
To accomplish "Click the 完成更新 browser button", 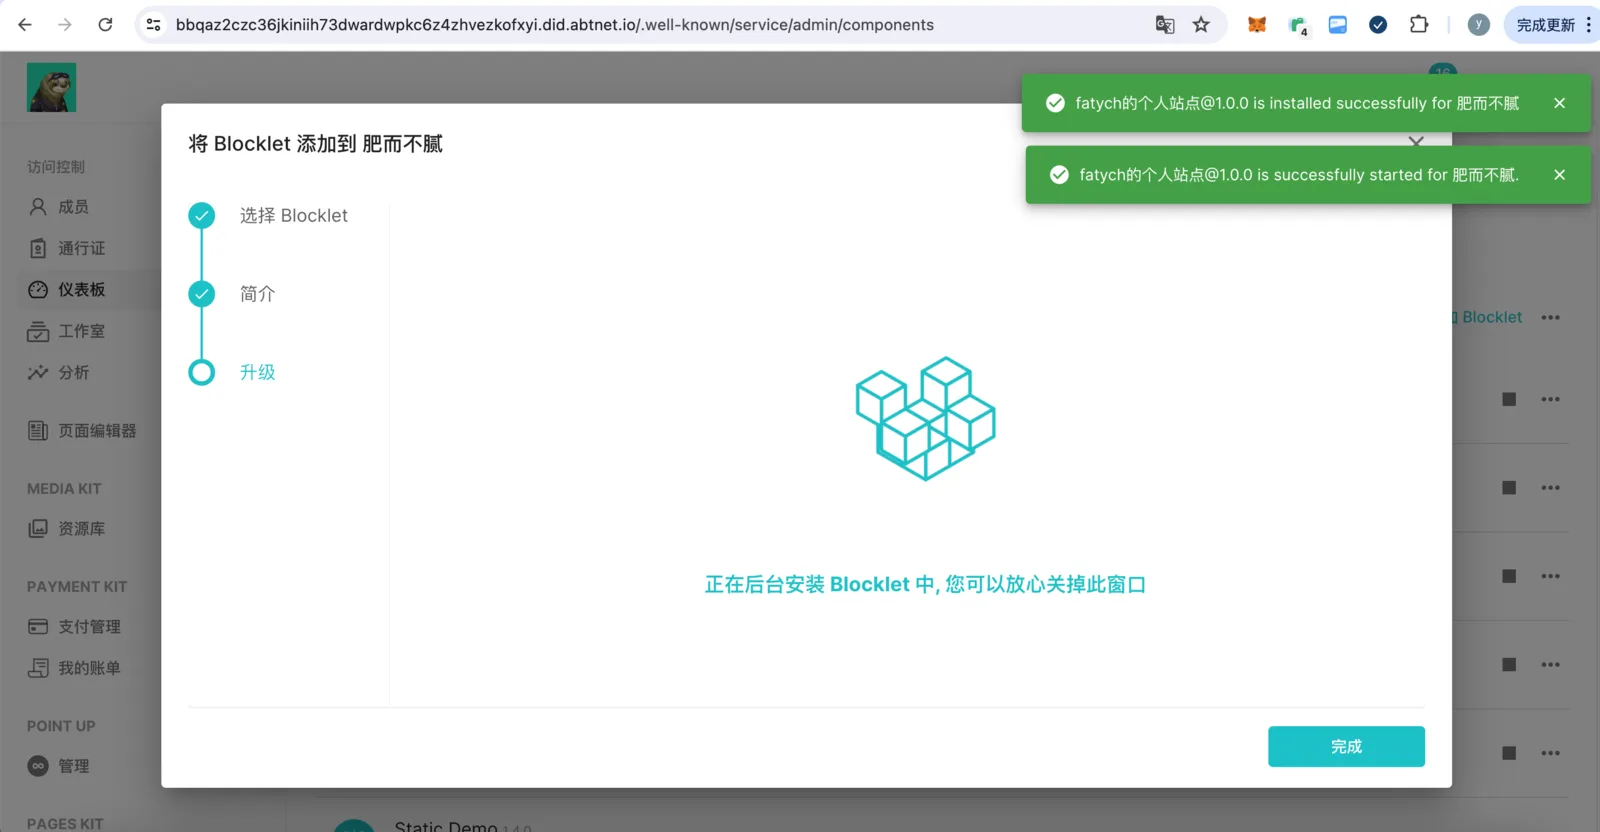I will point(1546,25).
